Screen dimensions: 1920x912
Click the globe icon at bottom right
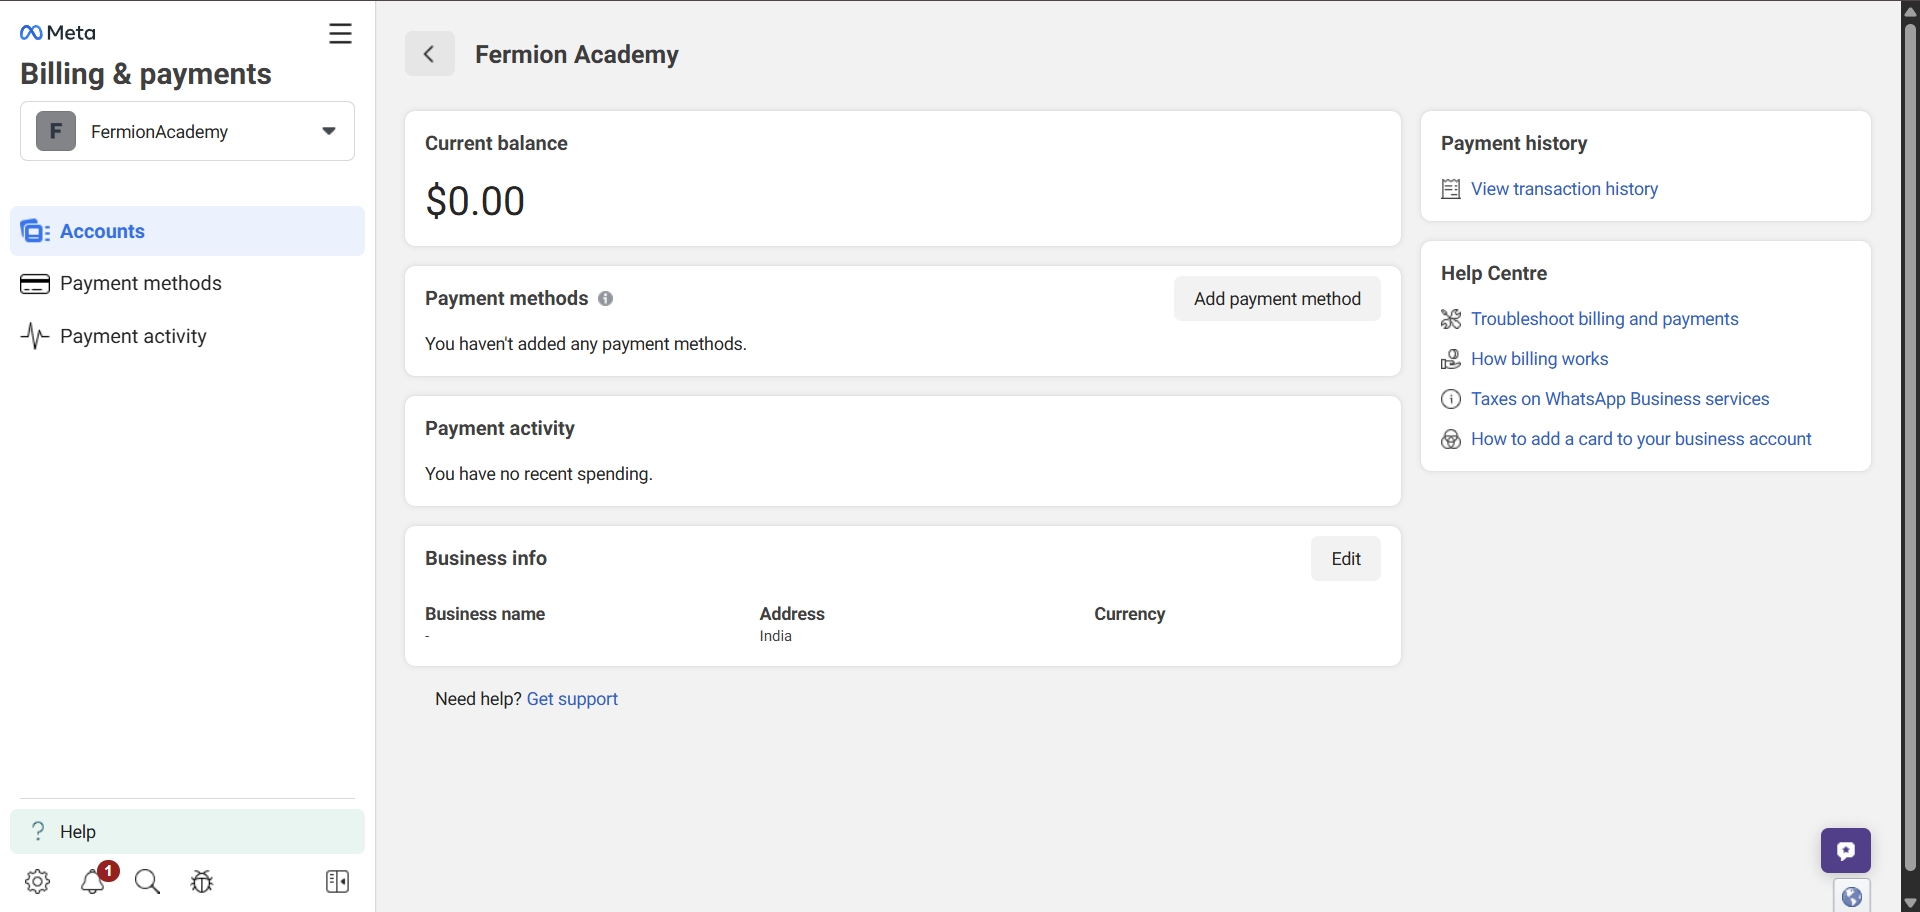[1851, 897]
